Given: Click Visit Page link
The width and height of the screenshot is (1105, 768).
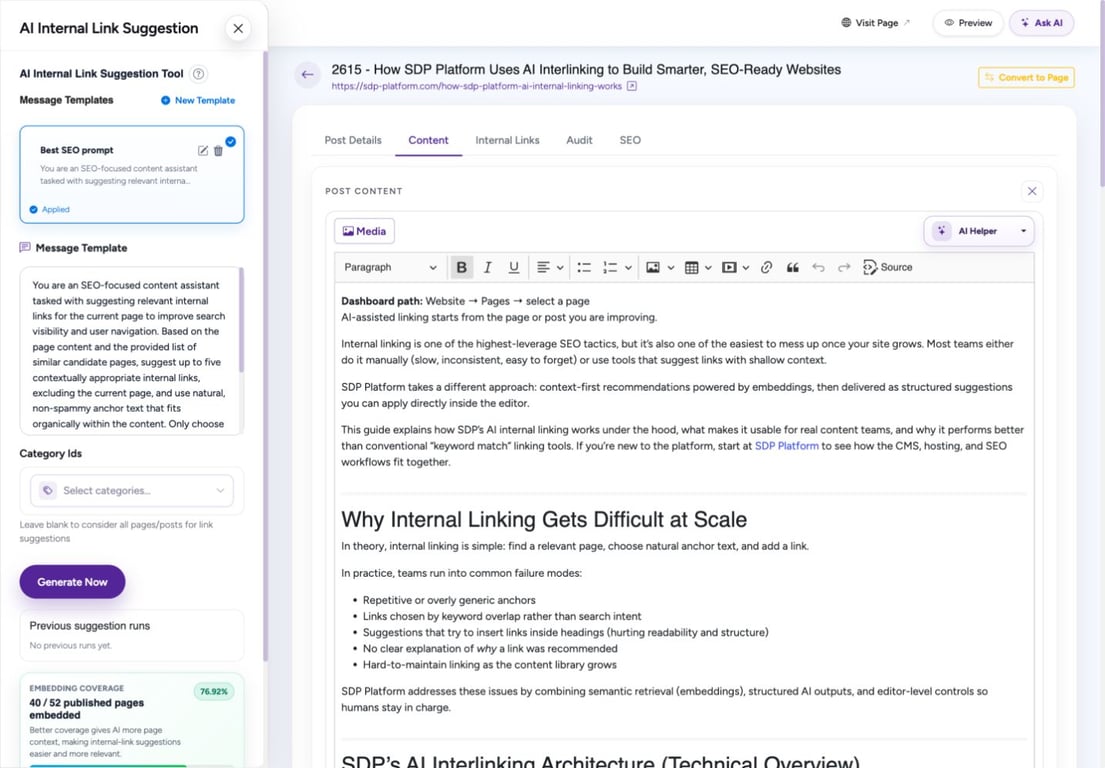Looking at the screenshot, I should [x=876, y=23].
